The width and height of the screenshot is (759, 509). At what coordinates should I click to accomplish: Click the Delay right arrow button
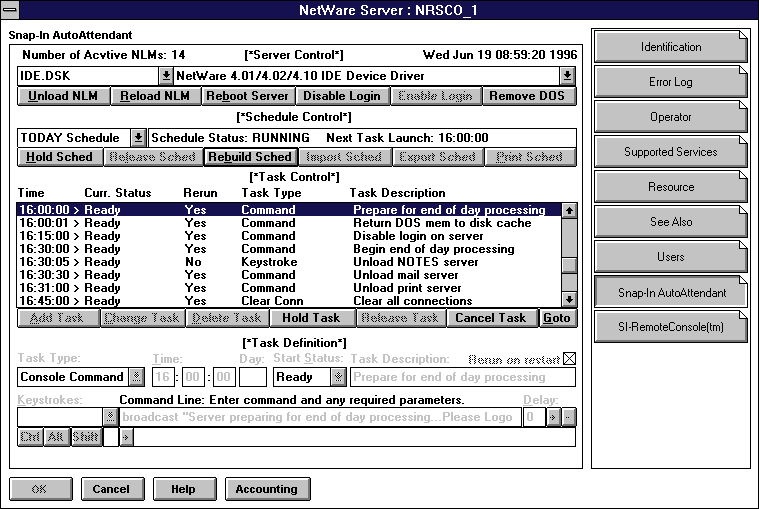pos(553,417)
